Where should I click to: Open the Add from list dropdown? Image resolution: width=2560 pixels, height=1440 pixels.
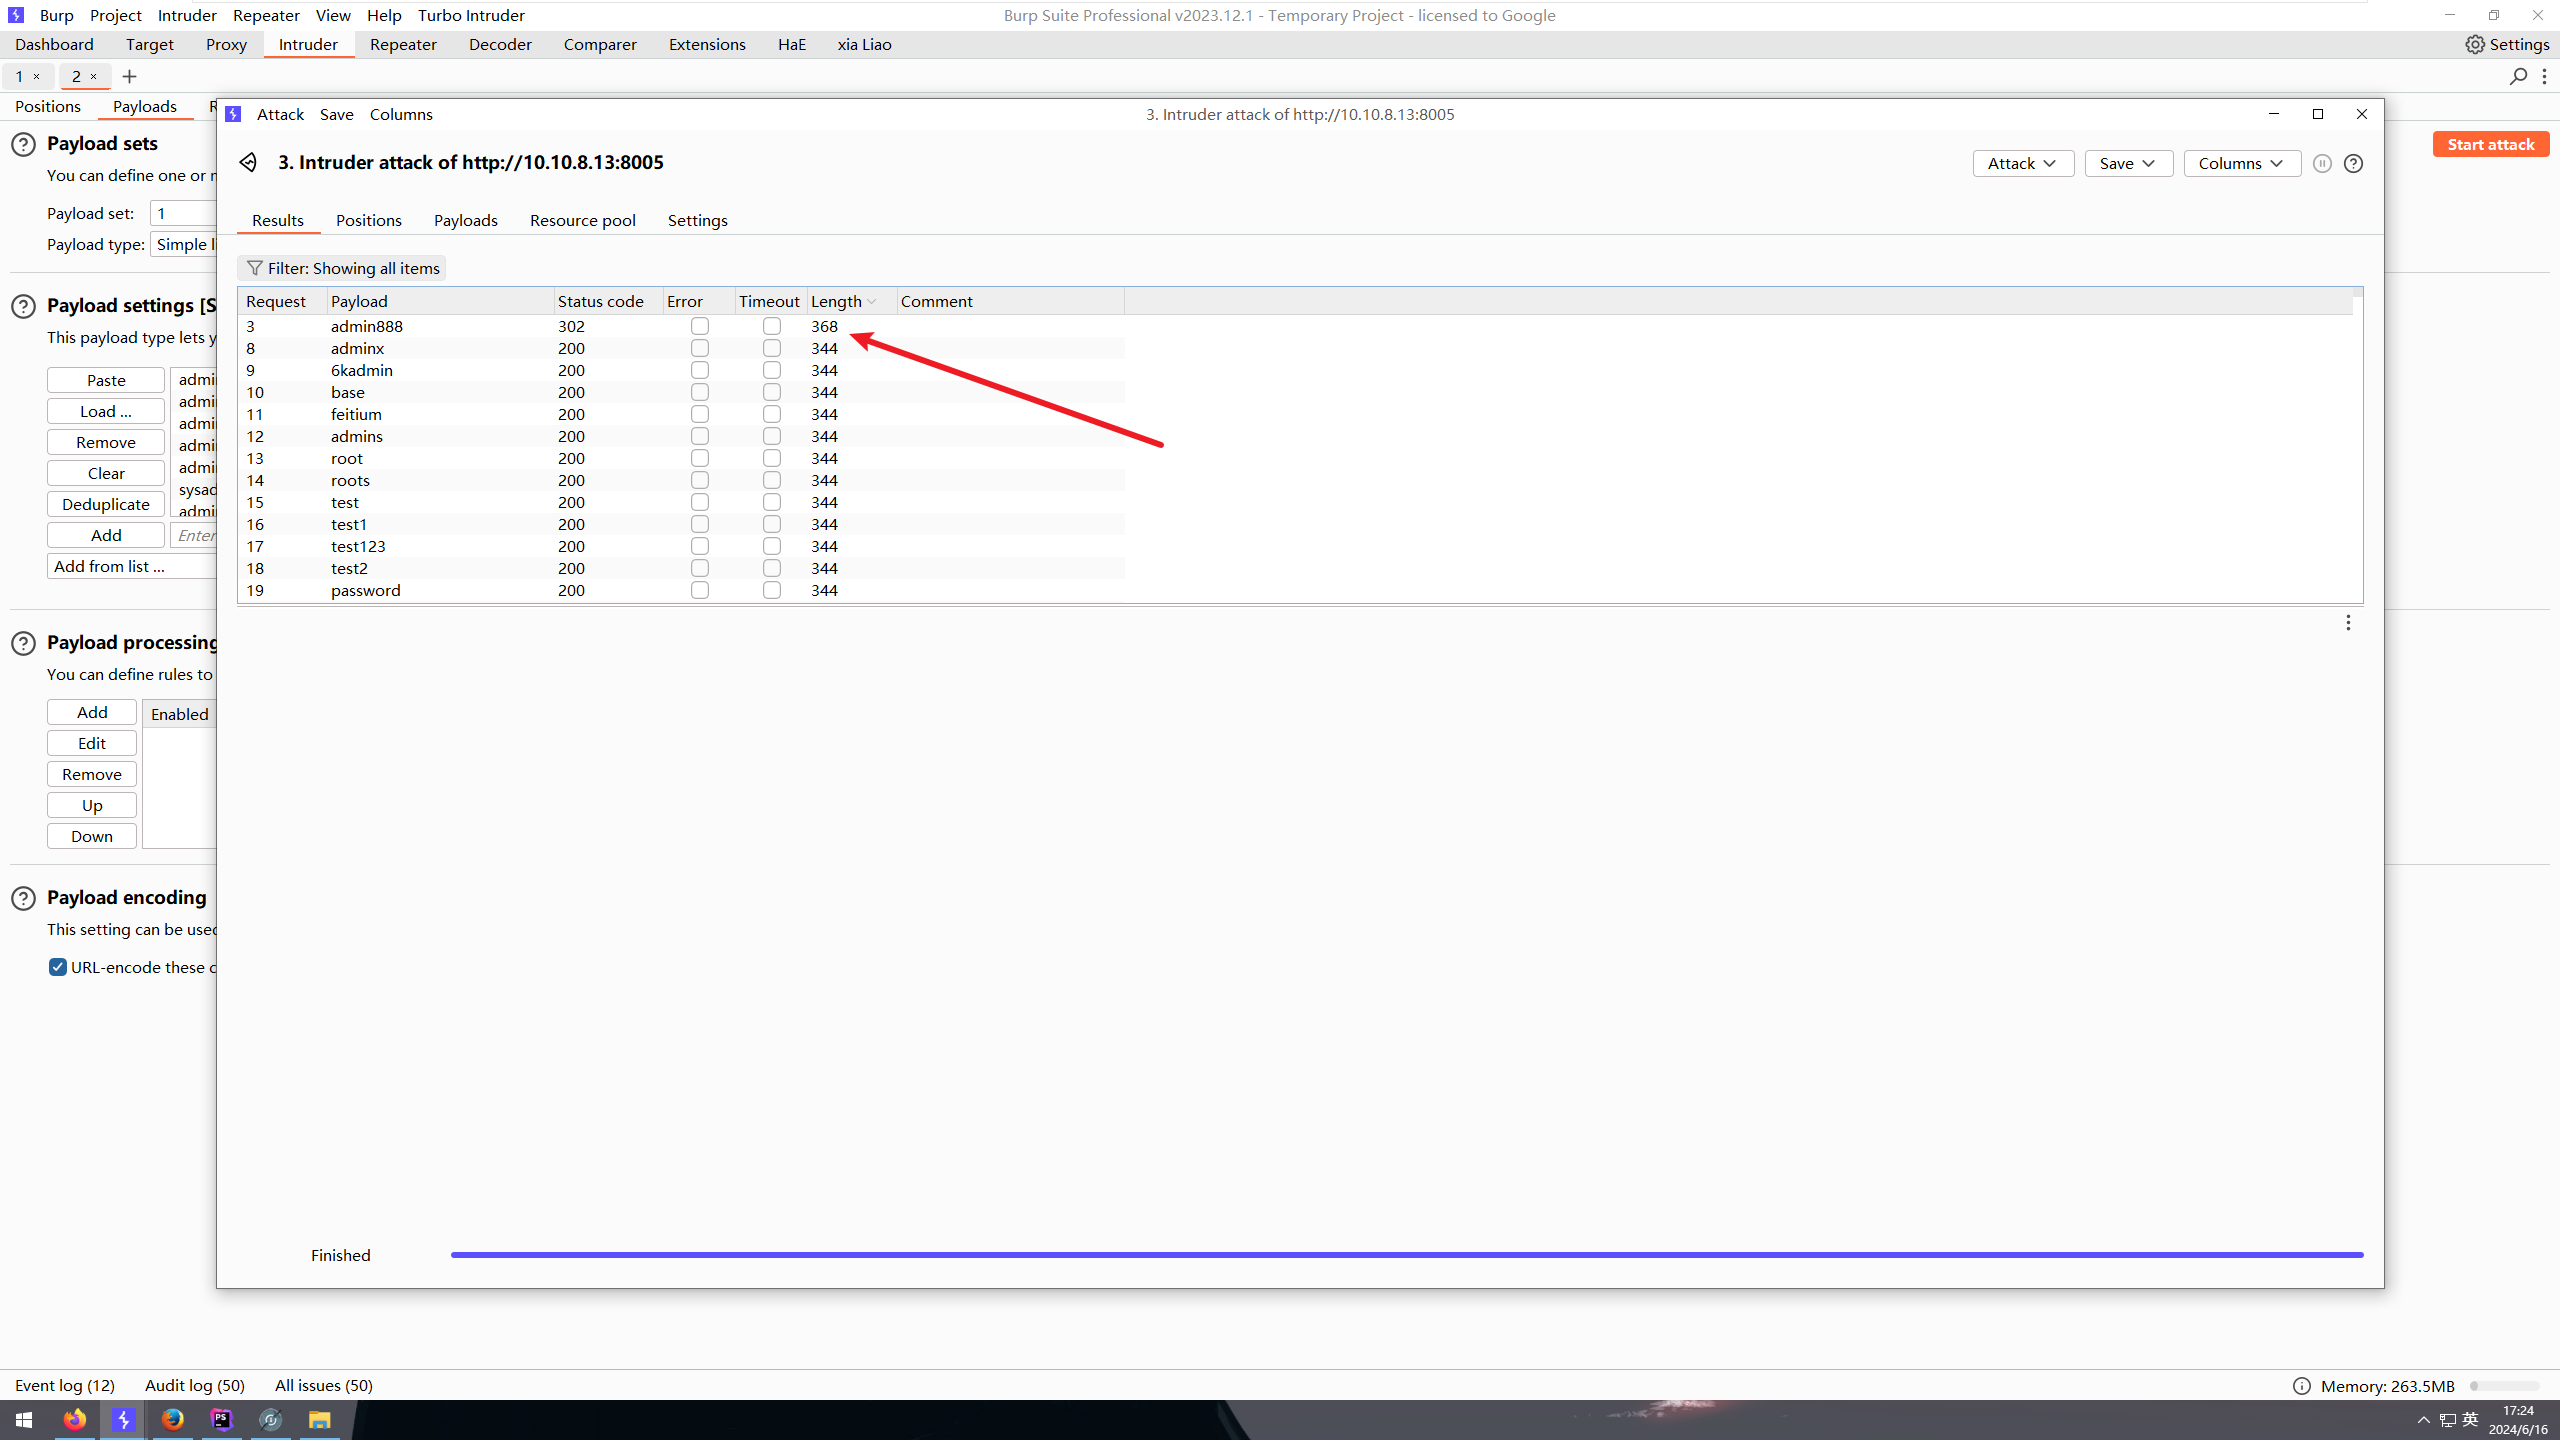pos(132,566)
